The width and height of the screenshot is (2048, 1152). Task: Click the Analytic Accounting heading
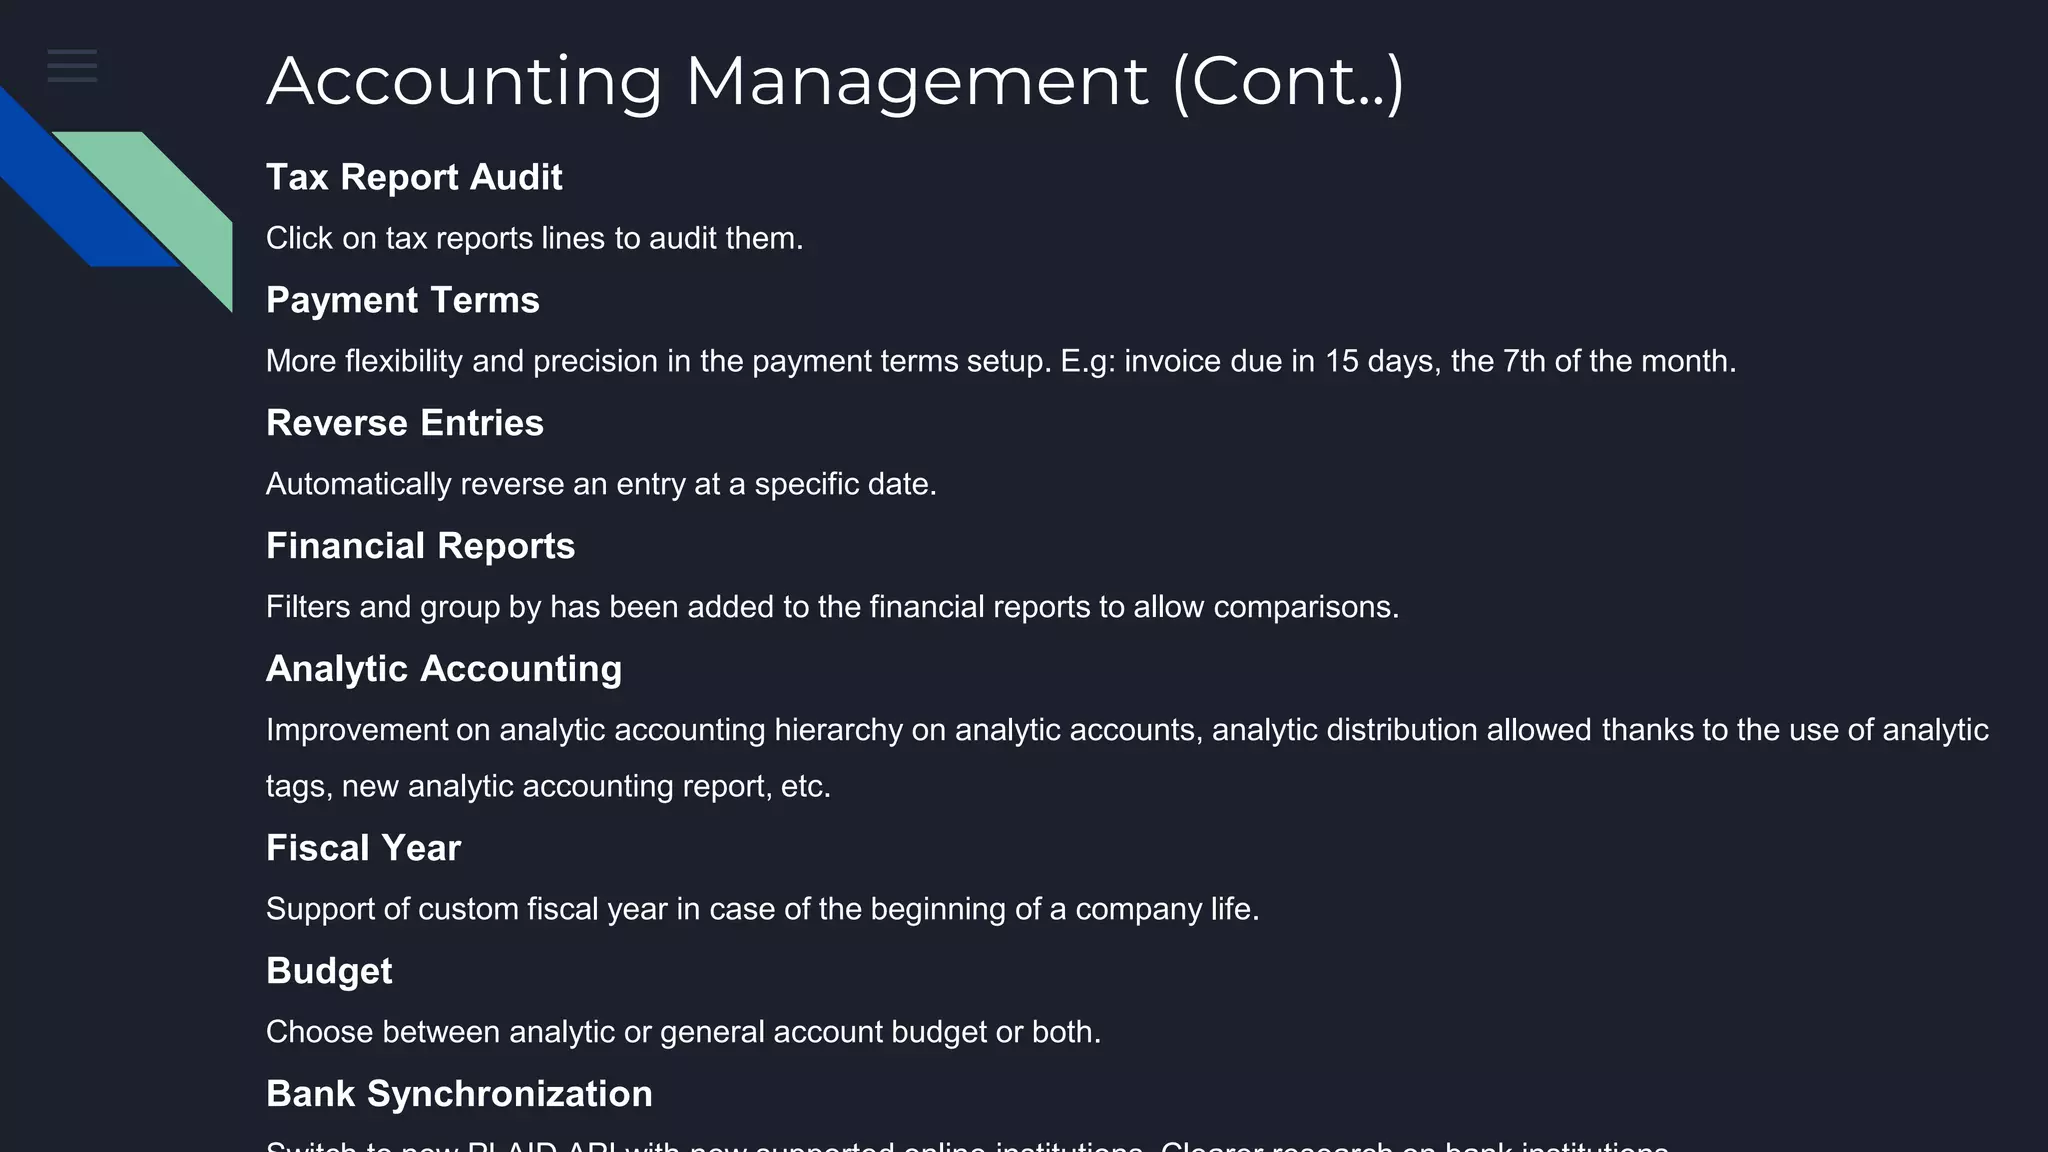444,669
